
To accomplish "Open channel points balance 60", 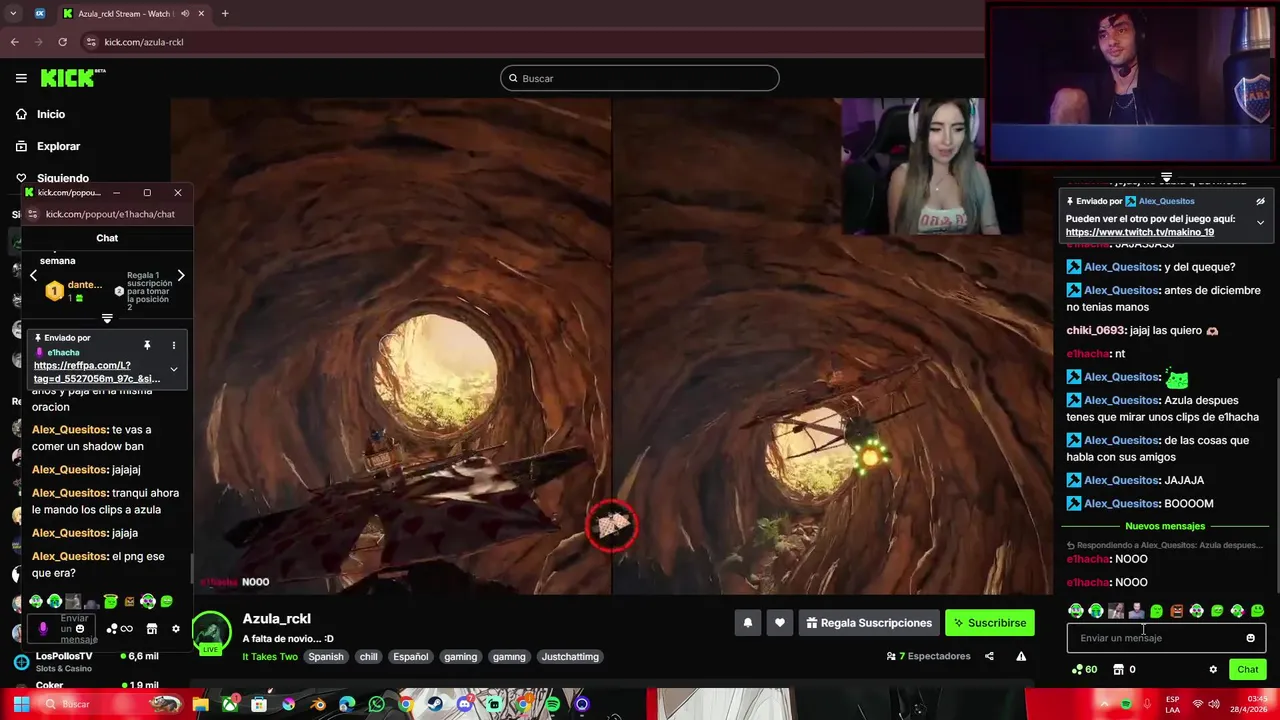I will [x=1084, y=669].
